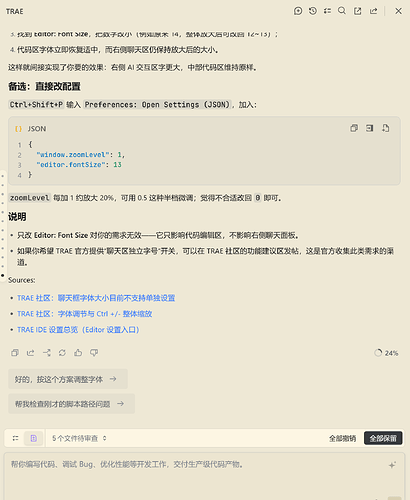Click Preferences: Open Settings (JSON) inline code

(157, 105)
